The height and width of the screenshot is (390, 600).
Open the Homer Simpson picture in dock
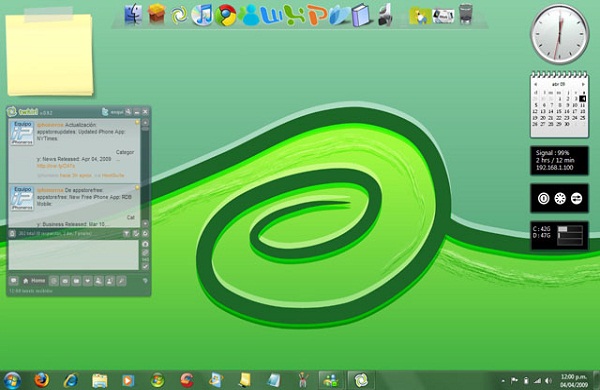click(419, 16)
